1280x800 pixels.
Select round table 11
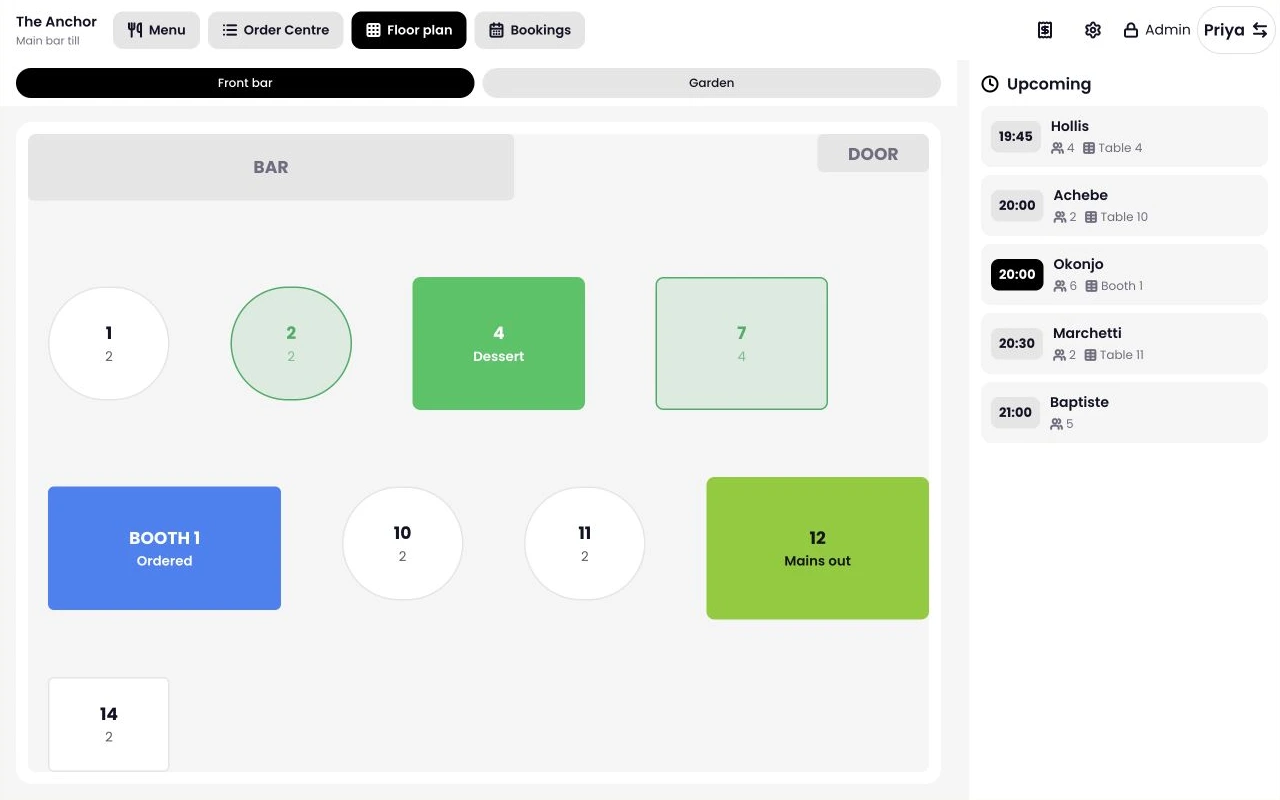[x=585, y=543]
